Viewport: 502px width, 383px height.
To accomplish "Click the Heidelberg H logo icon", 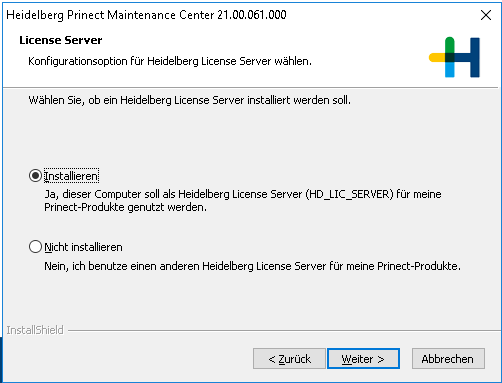I will [x=454, y=57].
